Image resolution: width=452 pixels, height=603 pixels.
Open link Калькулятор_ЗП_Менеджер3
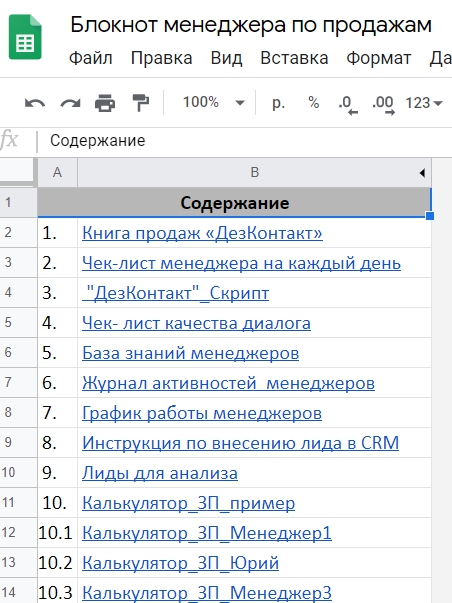(x=207, y=593)
